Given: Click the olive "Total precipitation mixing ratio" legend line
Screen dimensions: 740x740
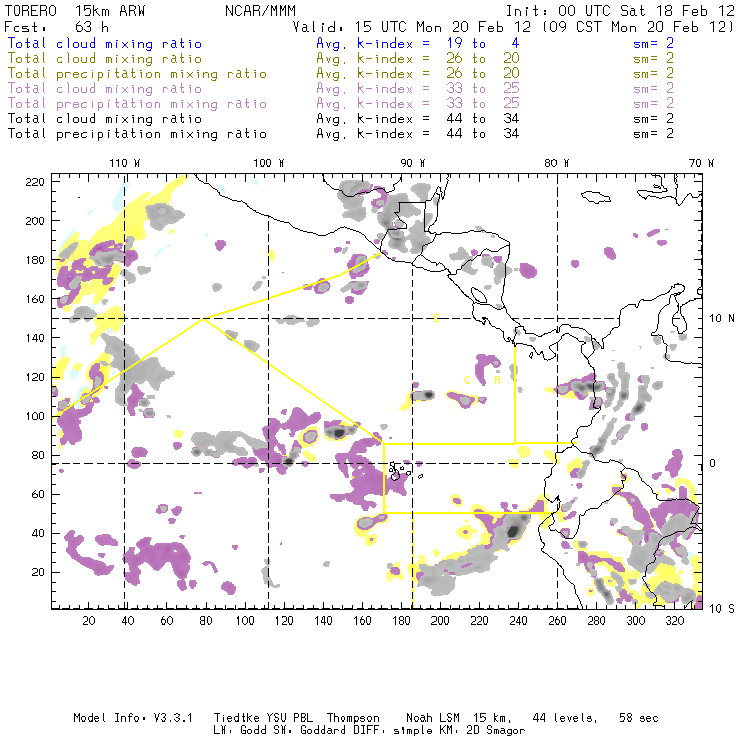Looking at the screenshot, I should tap(137, 74).
